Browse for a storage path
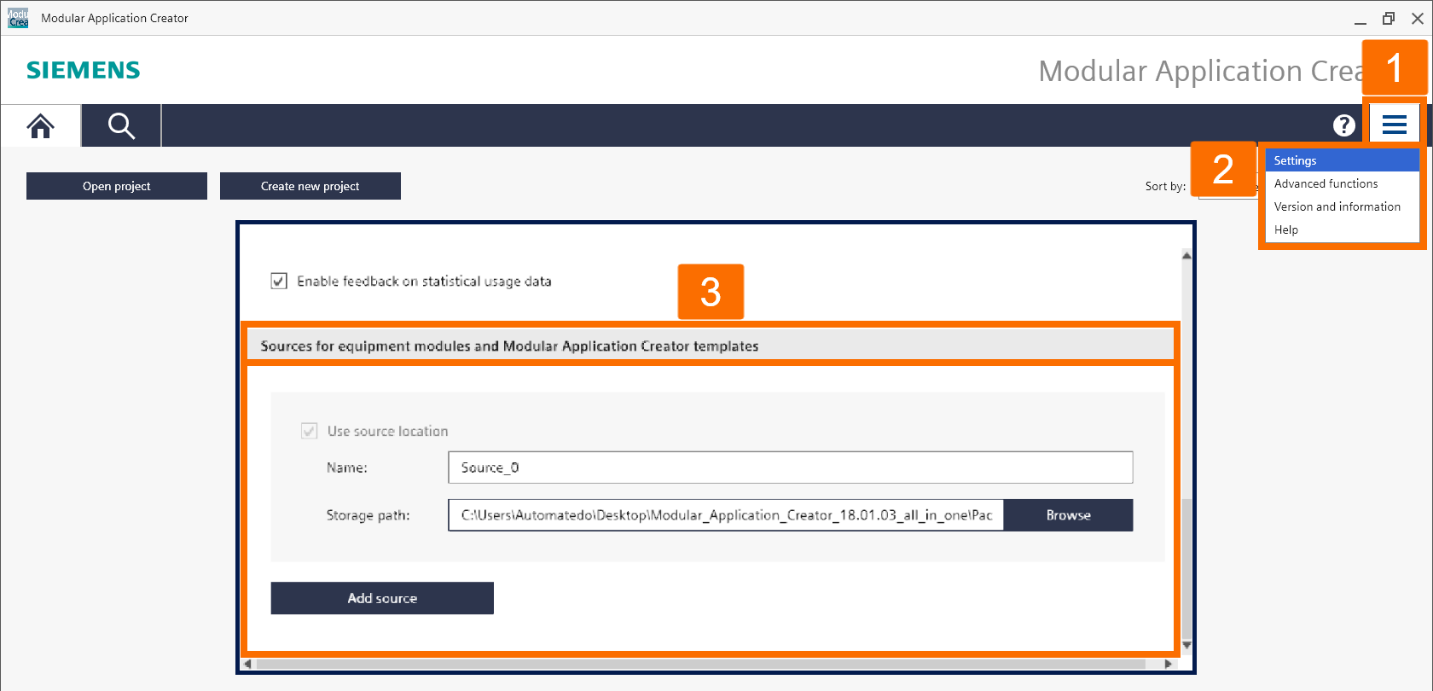The width and height of the screenshot is (1433, 691). [1068, 515]
